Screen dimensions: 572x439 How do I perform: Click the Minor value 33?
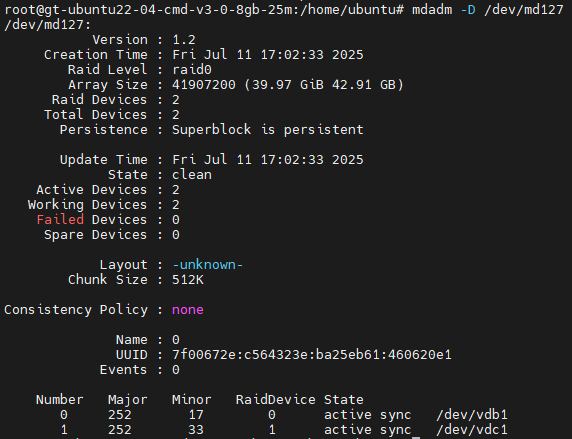pos(196,430)
